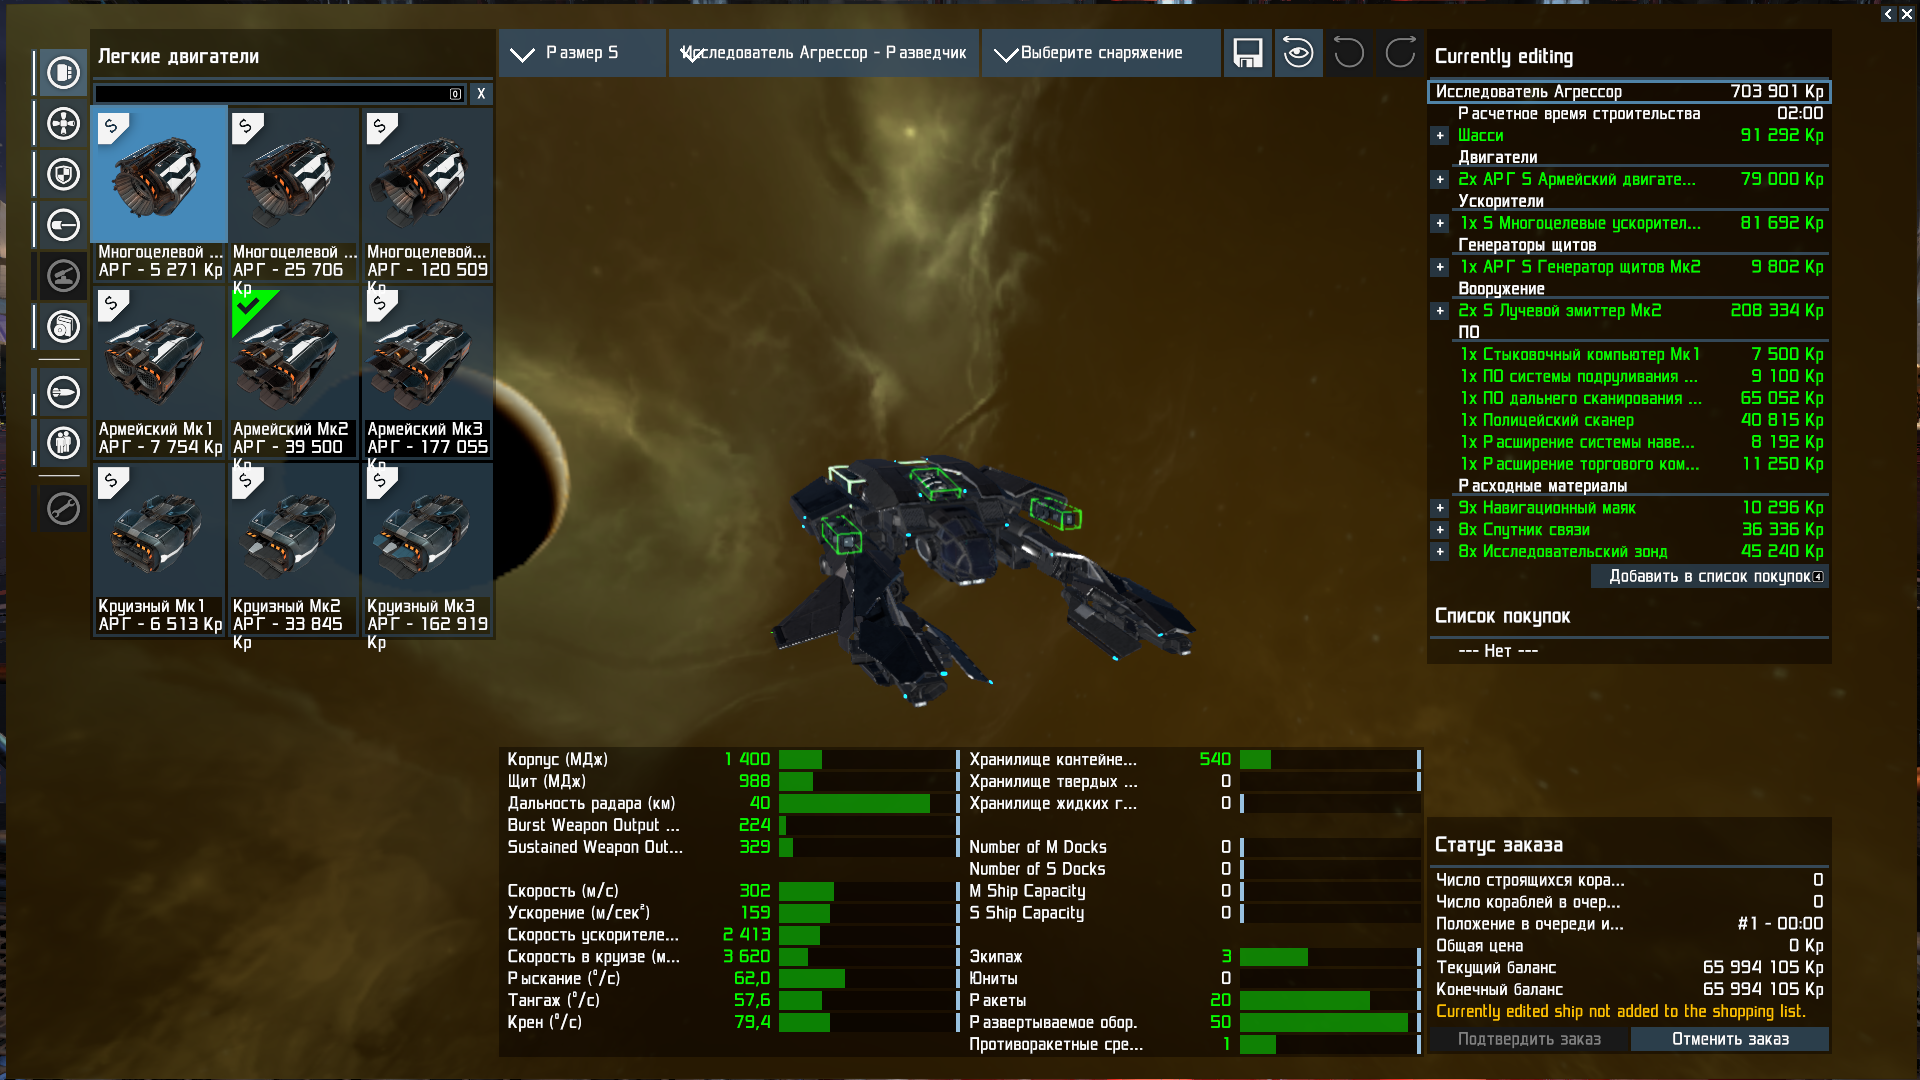Select Круизный Mk2 engine
1920x1080 pixels.
point(293,548)
